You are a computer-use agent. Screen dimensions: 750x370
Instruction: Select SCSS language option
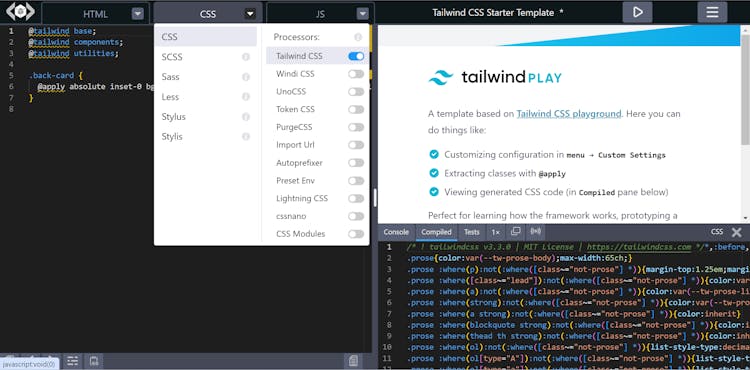tap(206, 57)
